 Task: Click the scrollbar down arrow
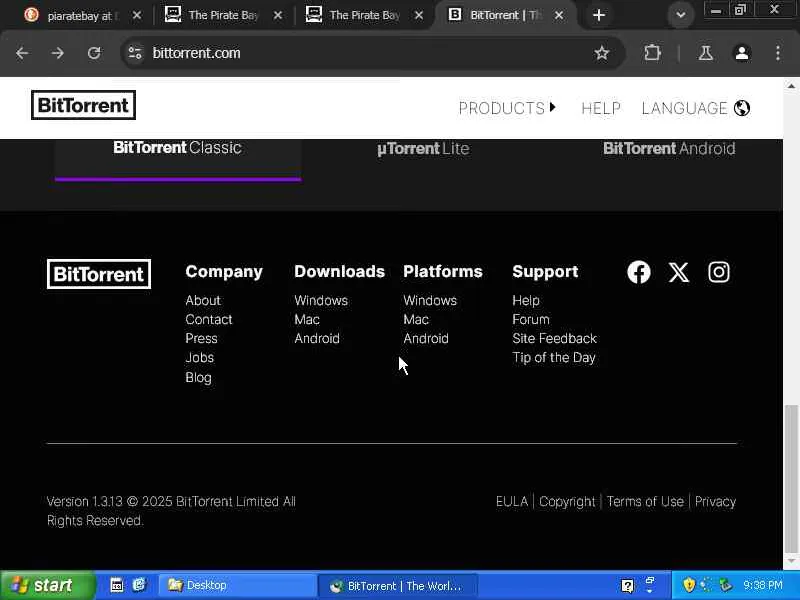(x=791, y=561)
